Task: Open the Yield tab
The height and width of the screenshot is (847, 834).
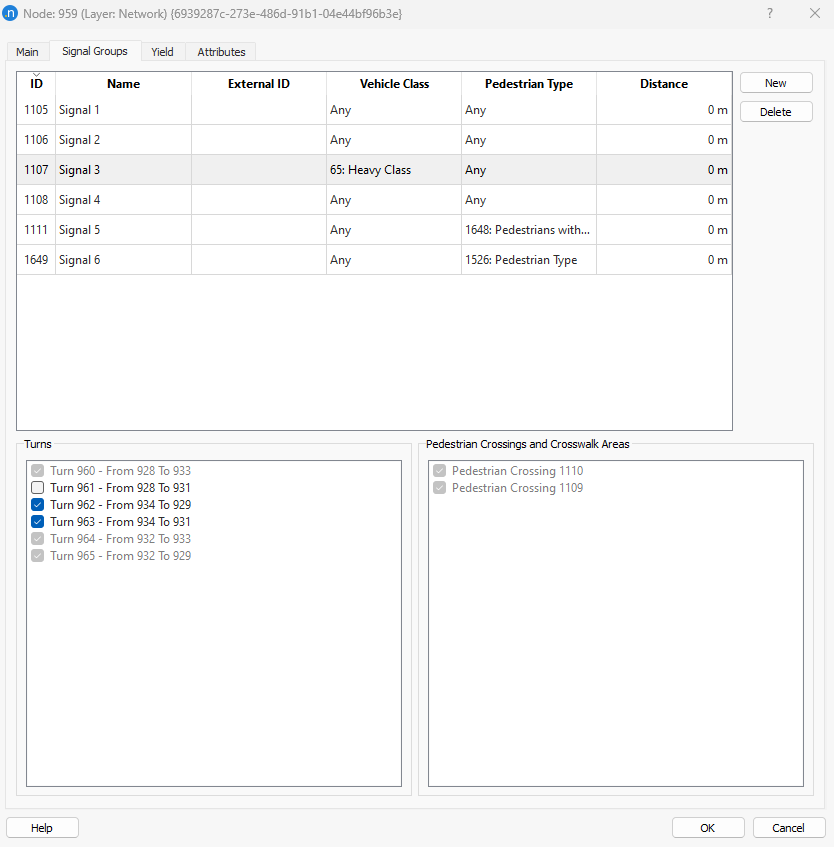Action: pos(162,51)
